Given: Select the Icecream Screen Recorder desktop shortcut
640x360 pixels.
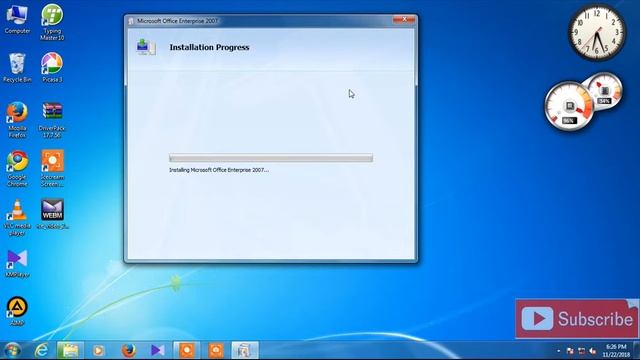Looking at the screenshot, I should click(52, 169).
